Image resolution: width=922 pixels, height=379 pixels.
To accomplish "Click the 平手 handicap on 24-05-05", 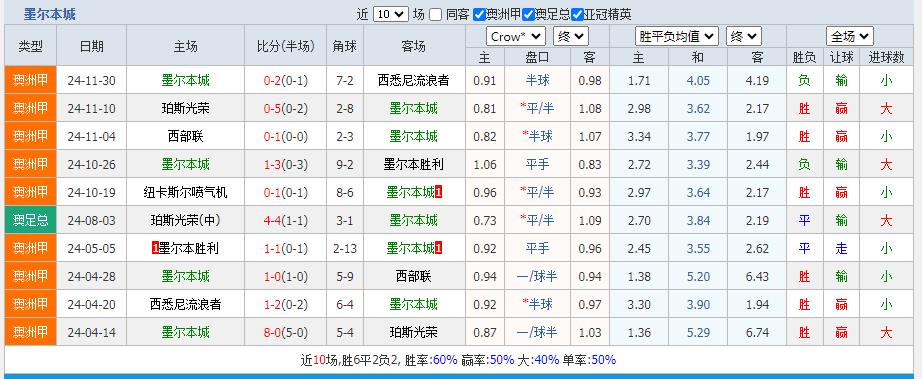I will 537,249.
